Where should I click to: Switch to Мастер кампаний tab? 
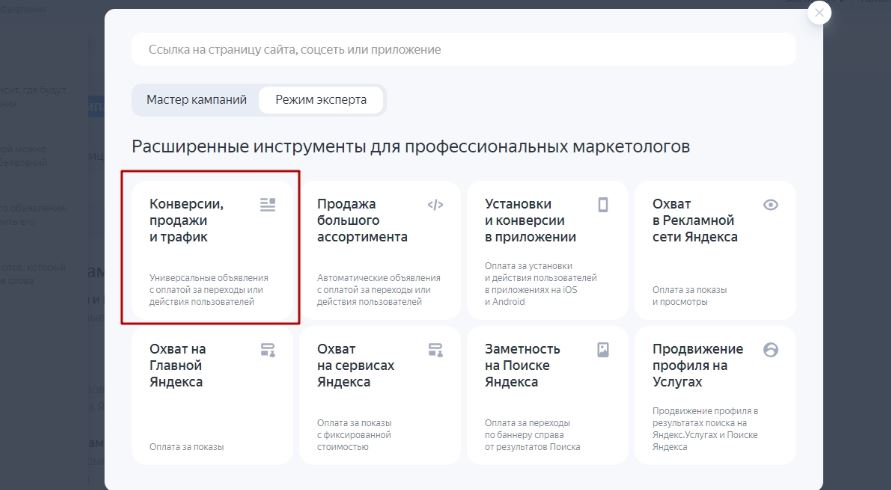pos(197,100)
